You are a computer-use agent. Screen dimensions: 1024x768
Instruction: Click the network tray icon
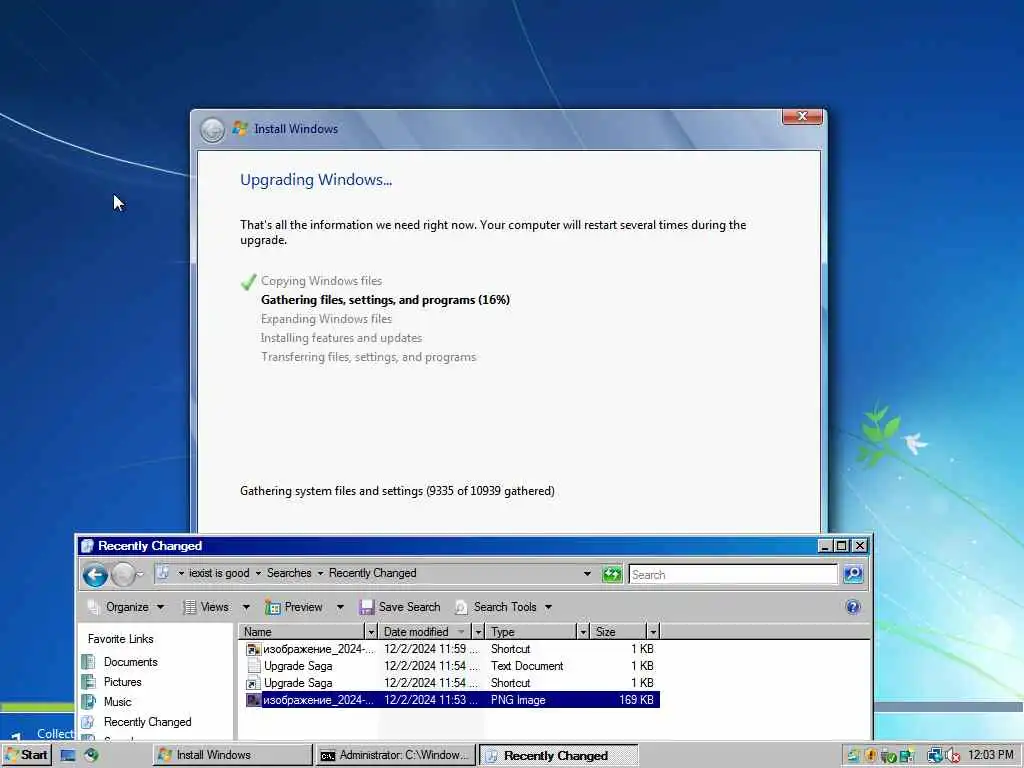pyautogui.click(x=935, y=756)
